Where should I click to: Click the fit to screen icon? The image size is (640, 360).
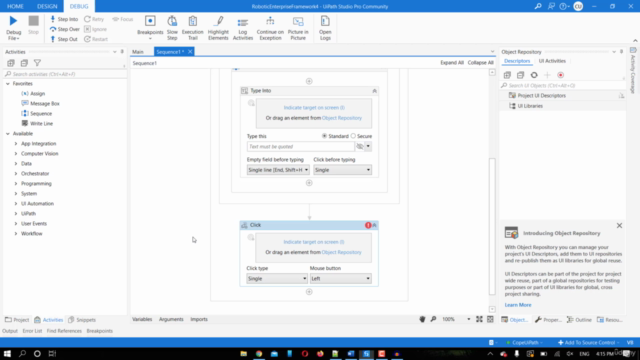pos(479,319)
